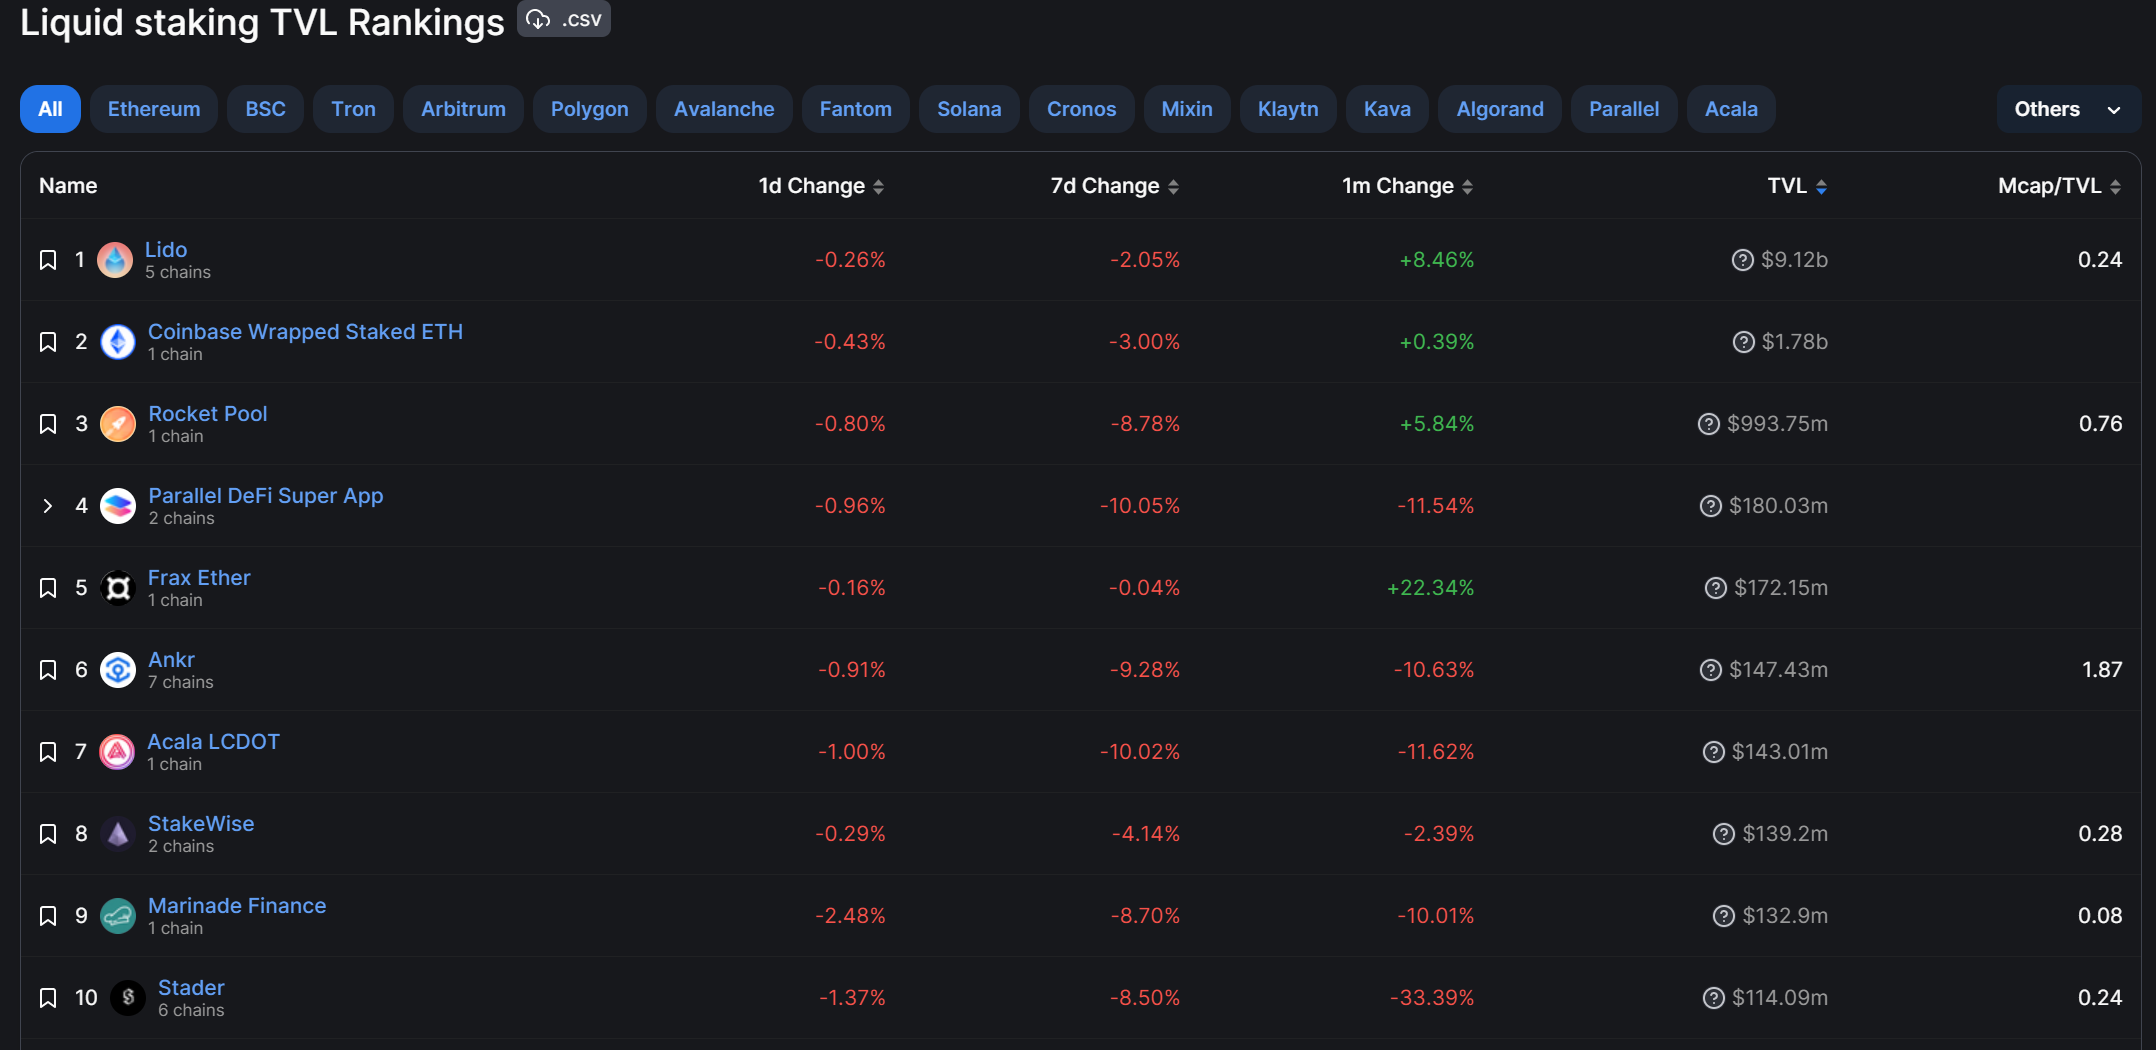Click the StakeWise logo icon

coord(118,834)
